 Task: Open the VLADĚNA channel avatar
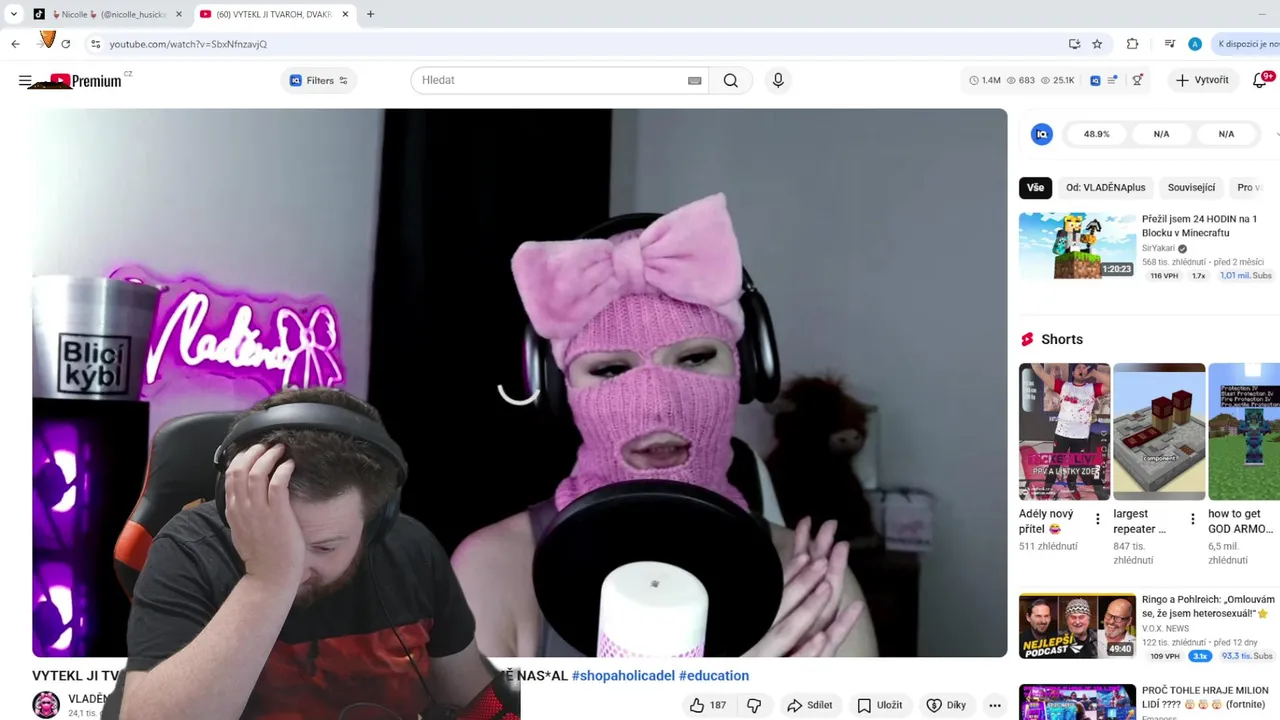(46, 705)
